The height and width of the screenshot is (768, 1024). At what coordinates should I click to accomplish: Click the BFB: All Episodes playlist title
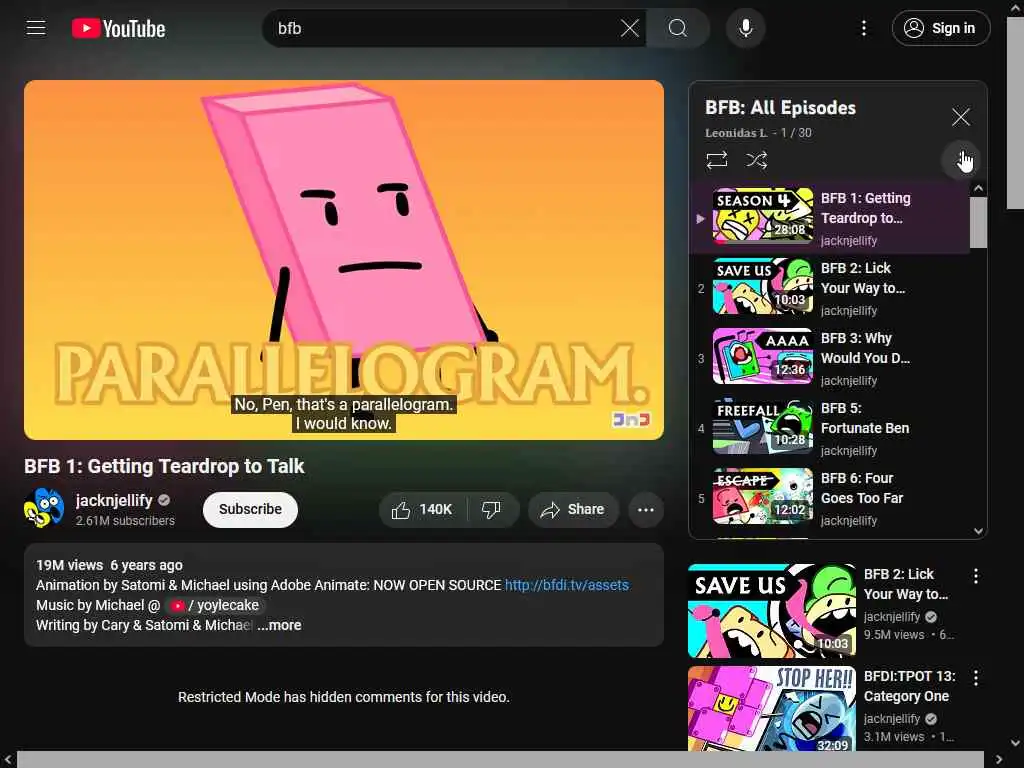click(x=780, y=108)
